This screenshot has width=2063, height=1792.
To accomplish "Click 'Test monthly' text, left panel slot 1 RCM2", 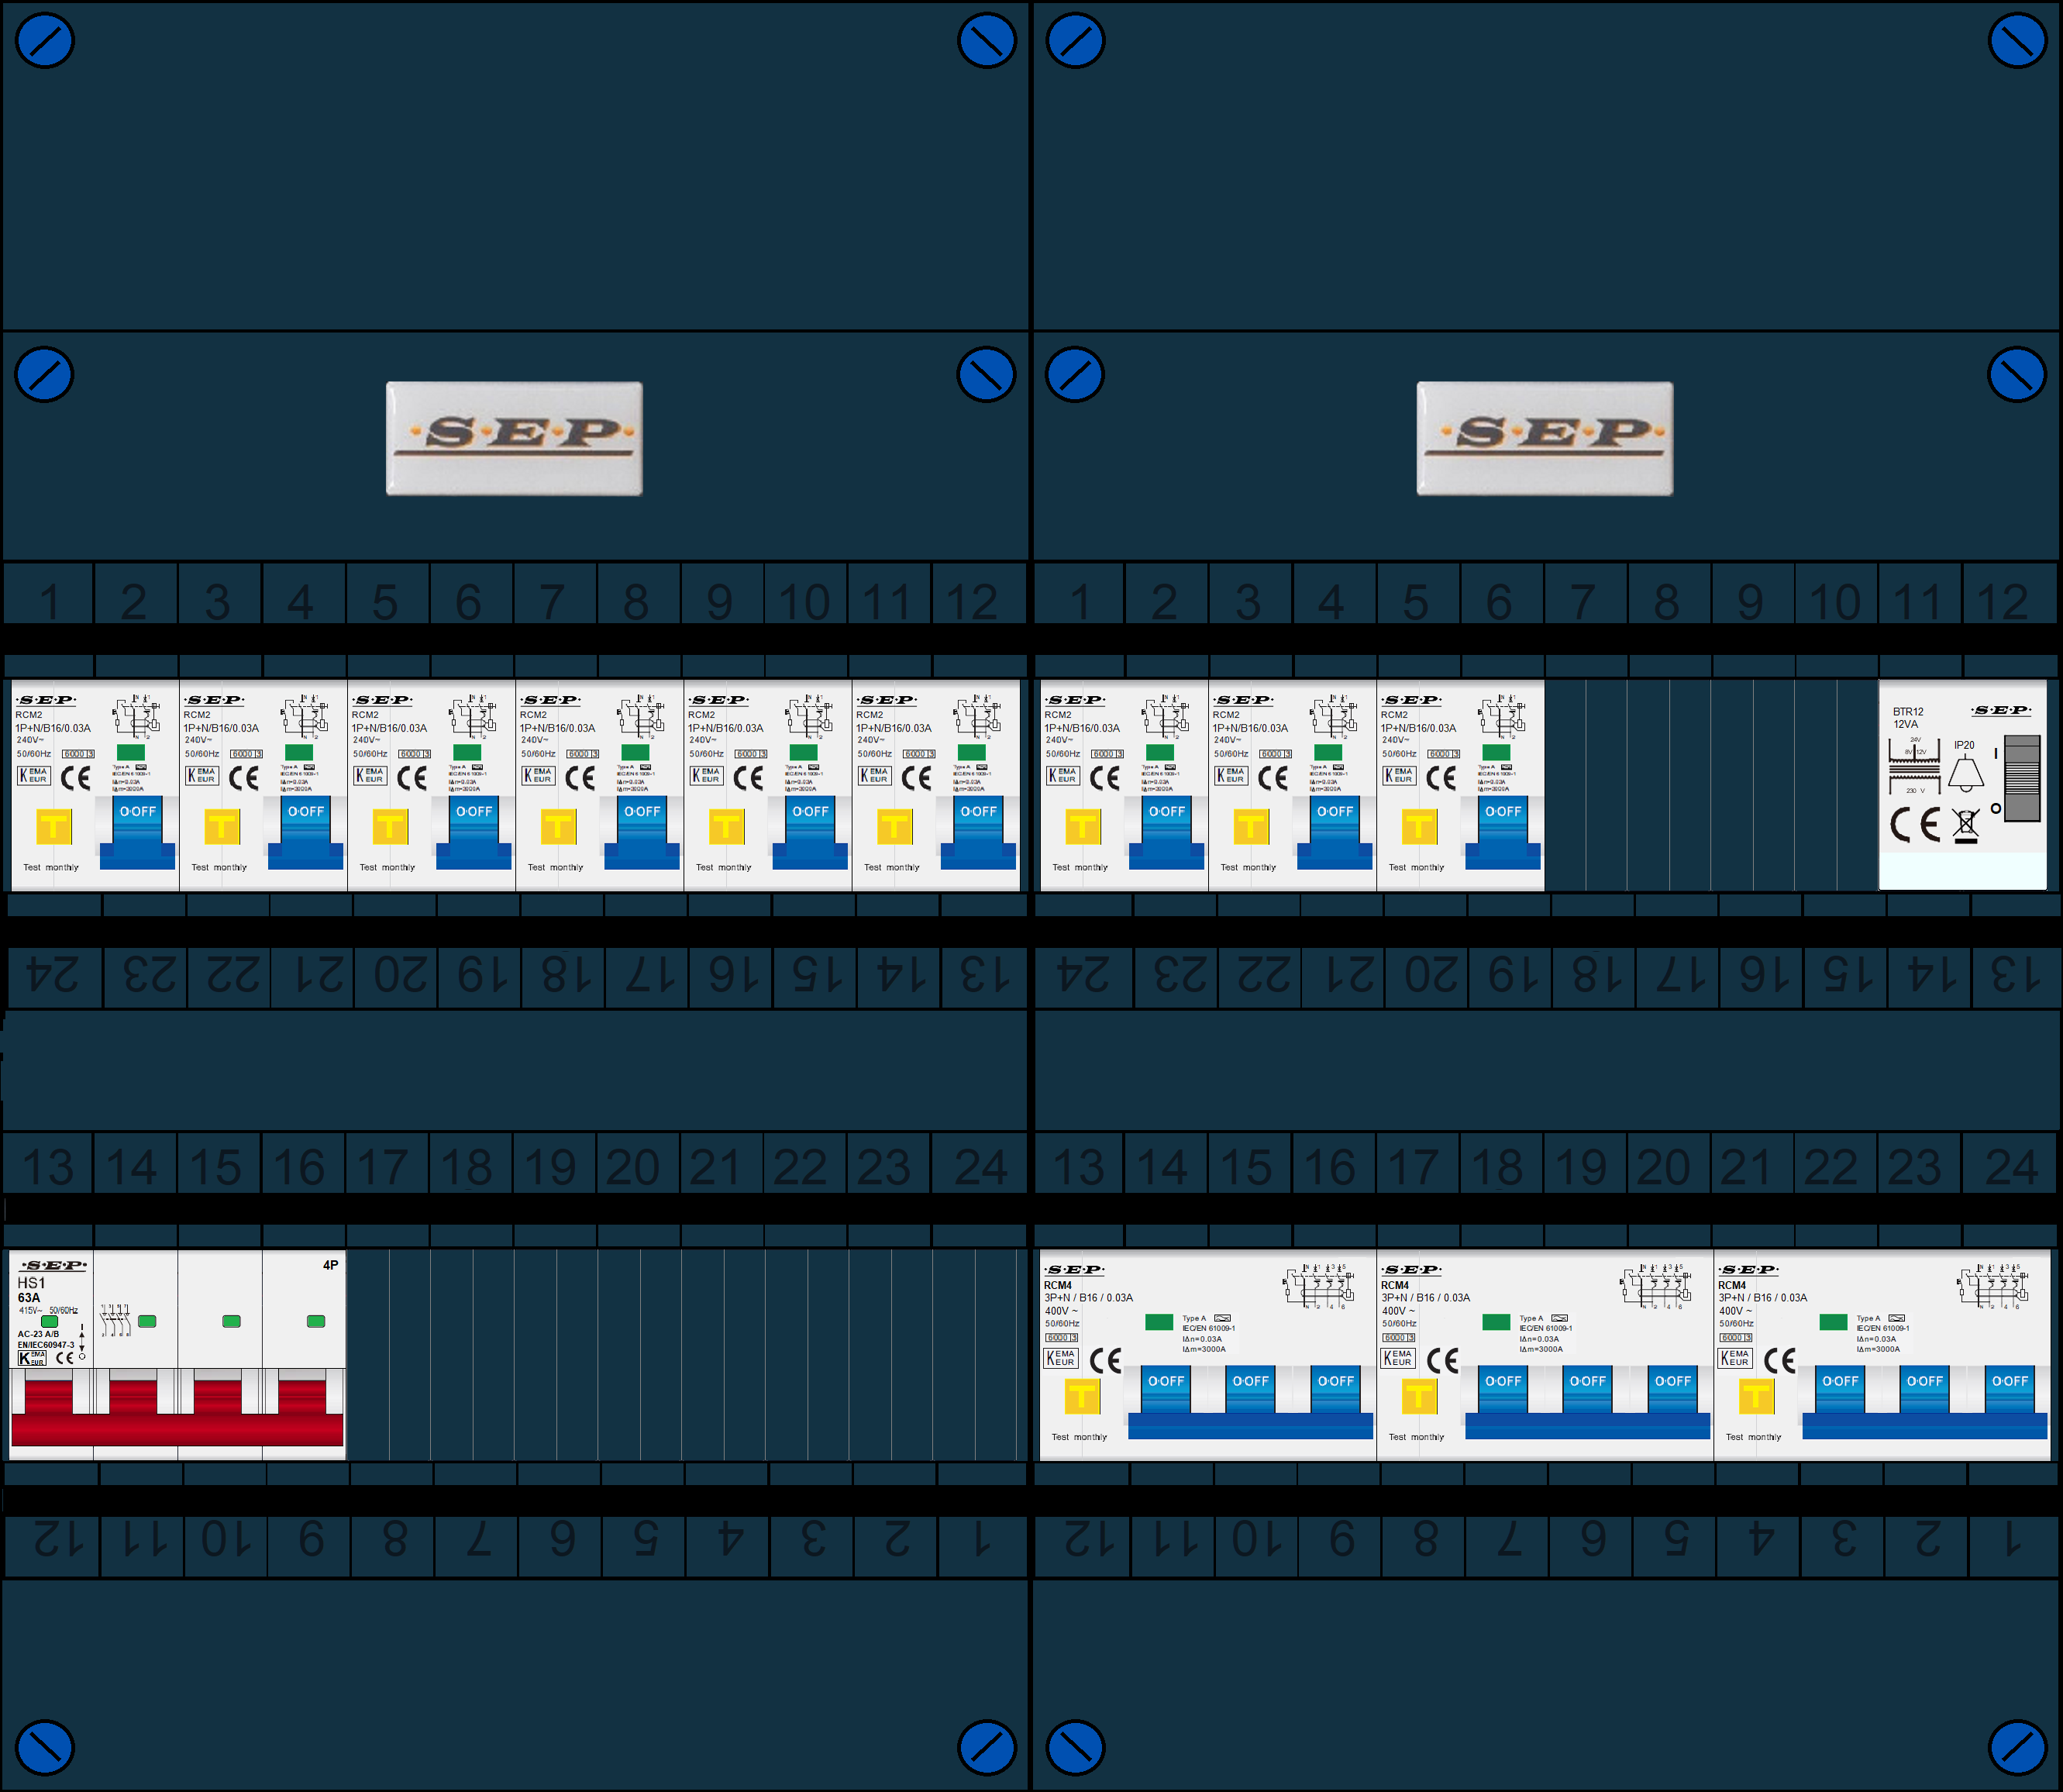I will (x=51, y=867).
